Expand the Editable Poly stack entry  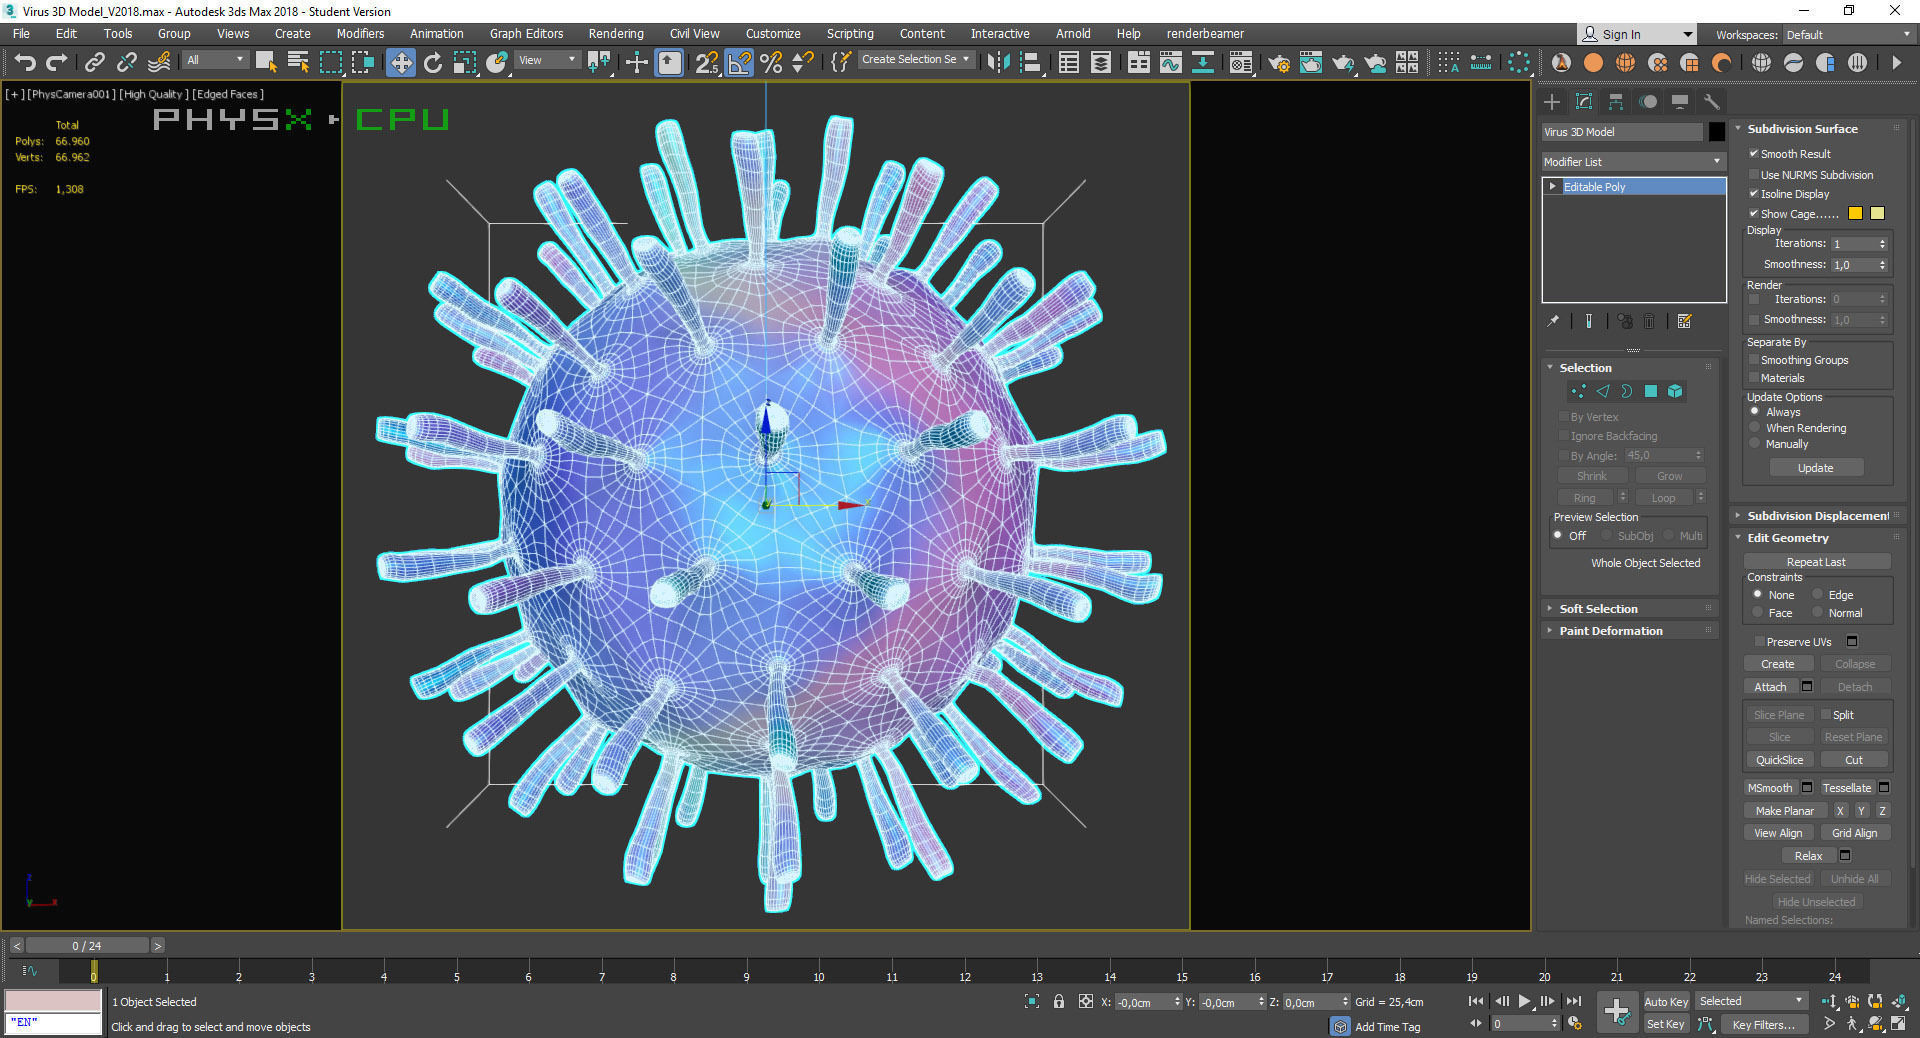[1553, 187]
